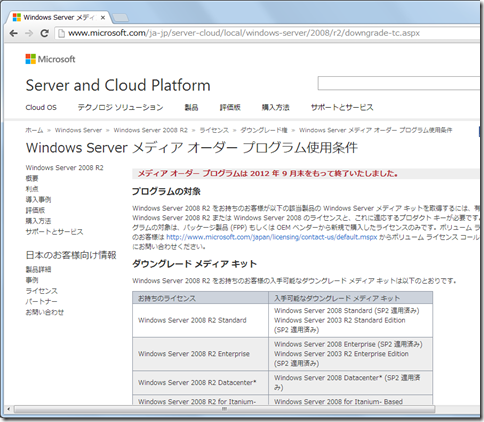Click the 日本のお客様向け情報 heading

(x=71, y=255)
